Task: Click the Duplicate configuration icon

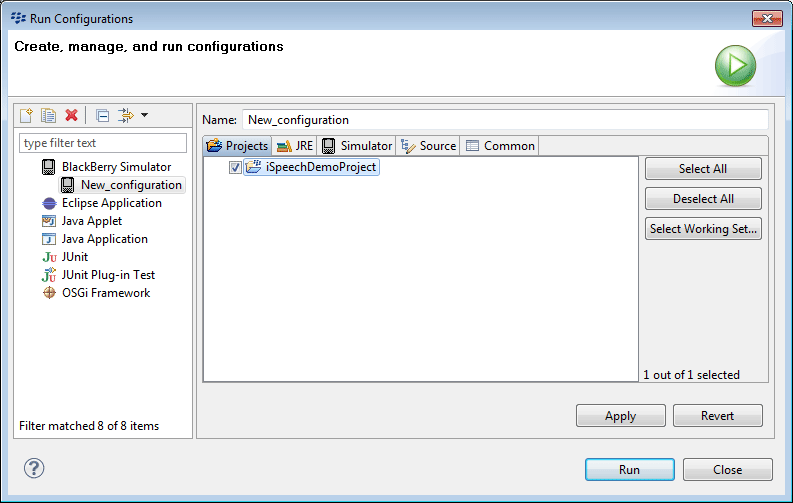Action: (x=48, y=116)
